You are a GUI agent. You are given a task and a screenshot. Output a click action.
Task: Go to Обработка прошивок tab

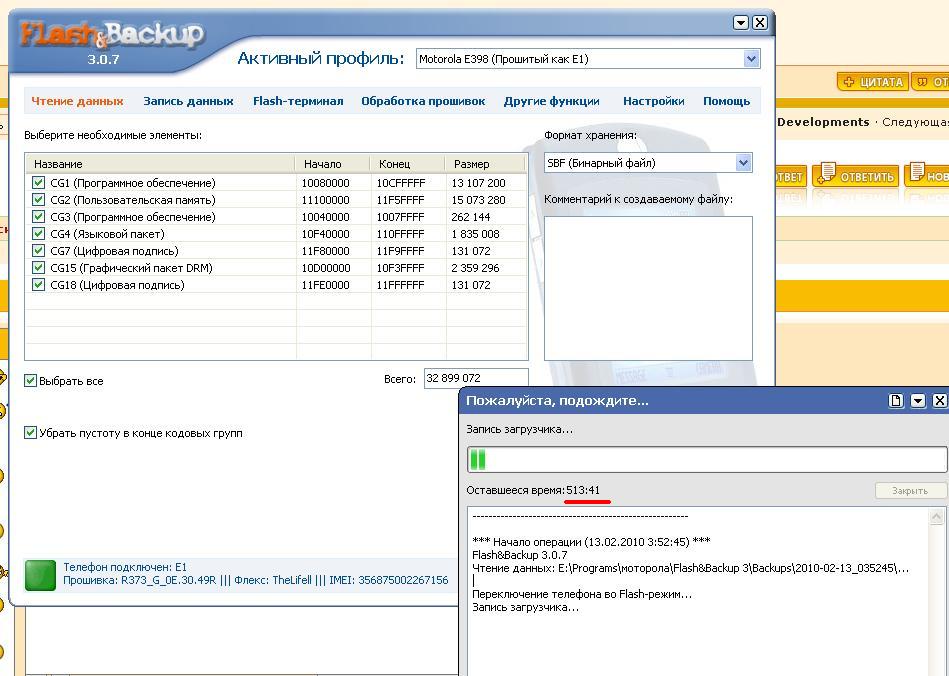click(x=423, y=101)
